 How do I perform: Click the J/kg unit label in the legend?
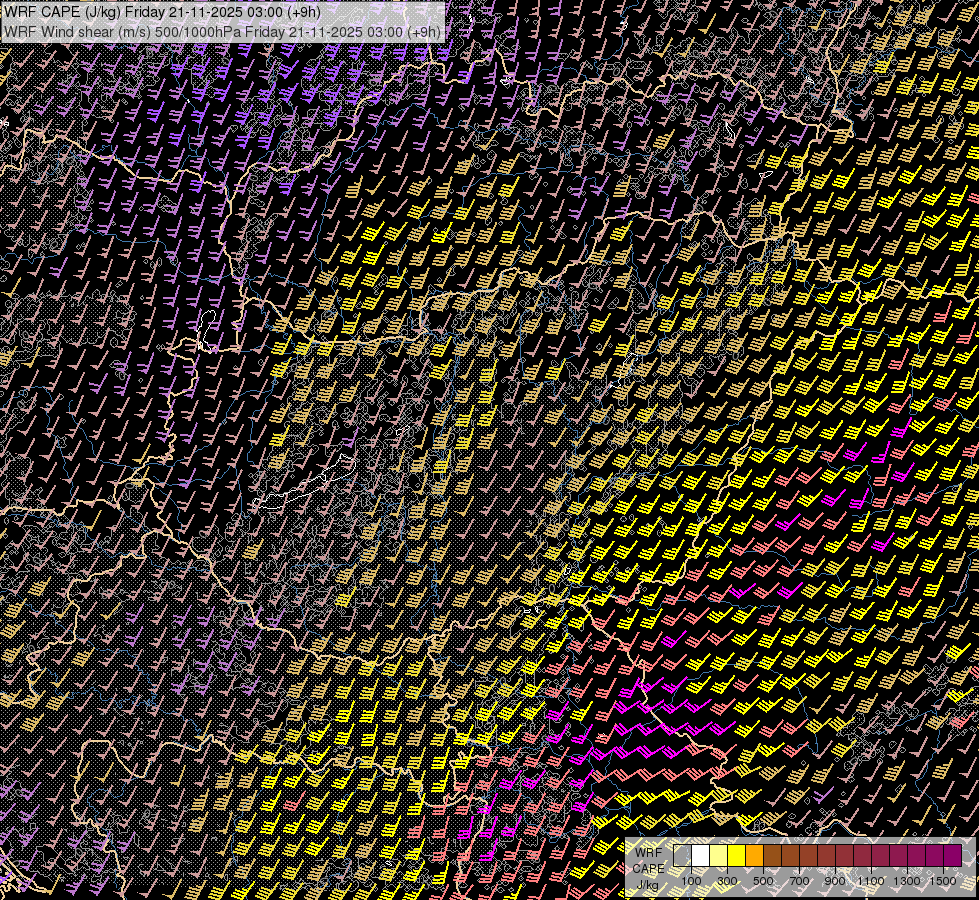pyautogui.click(x=648, y=885)
